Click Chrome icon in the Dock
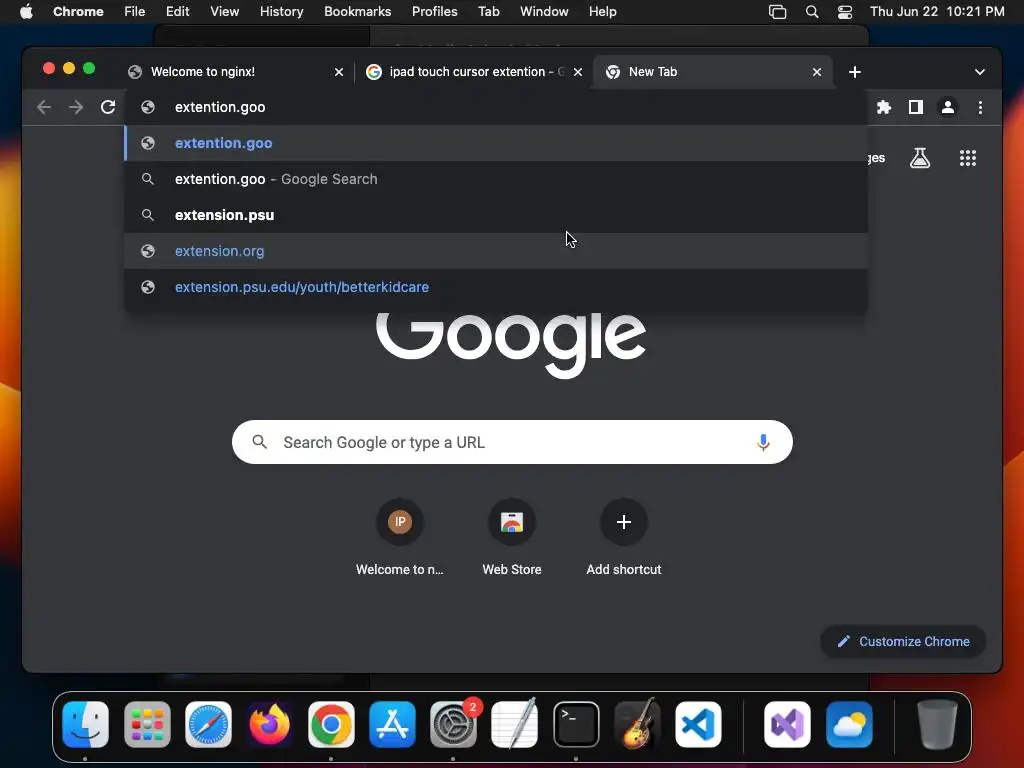Image resolution: width=1024 pixels, height=768 pixels. (331, 724)
